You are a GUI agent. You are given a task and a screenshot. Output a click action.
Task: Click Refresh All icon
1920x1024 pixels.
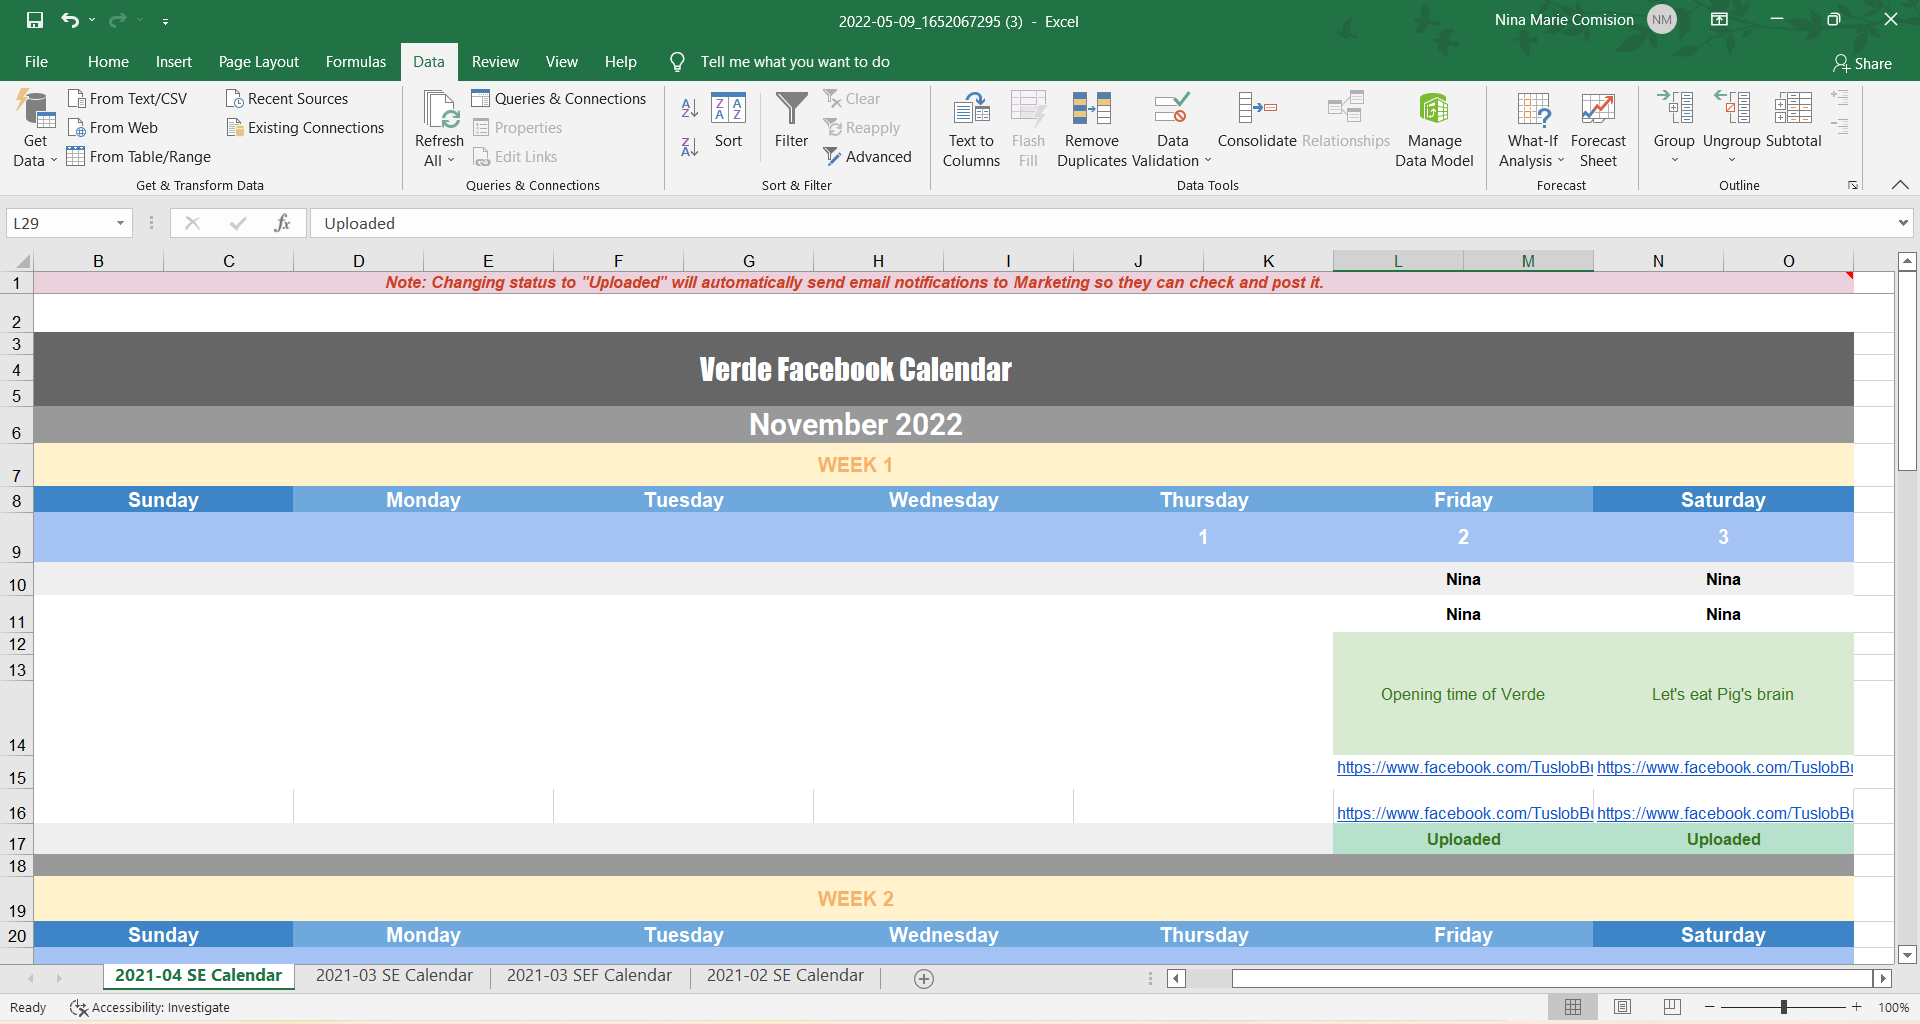point(439,109)
